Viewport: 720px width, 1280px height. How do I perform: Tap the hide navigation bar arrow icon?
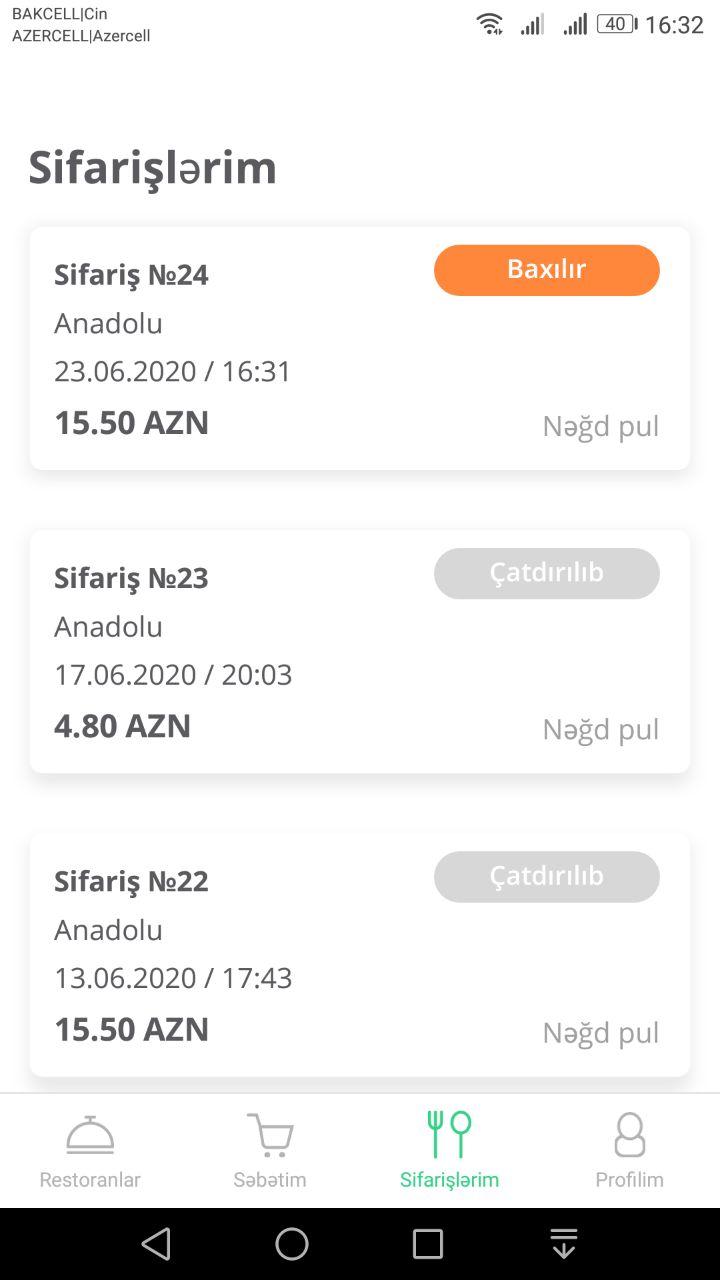click(564, 1244)
